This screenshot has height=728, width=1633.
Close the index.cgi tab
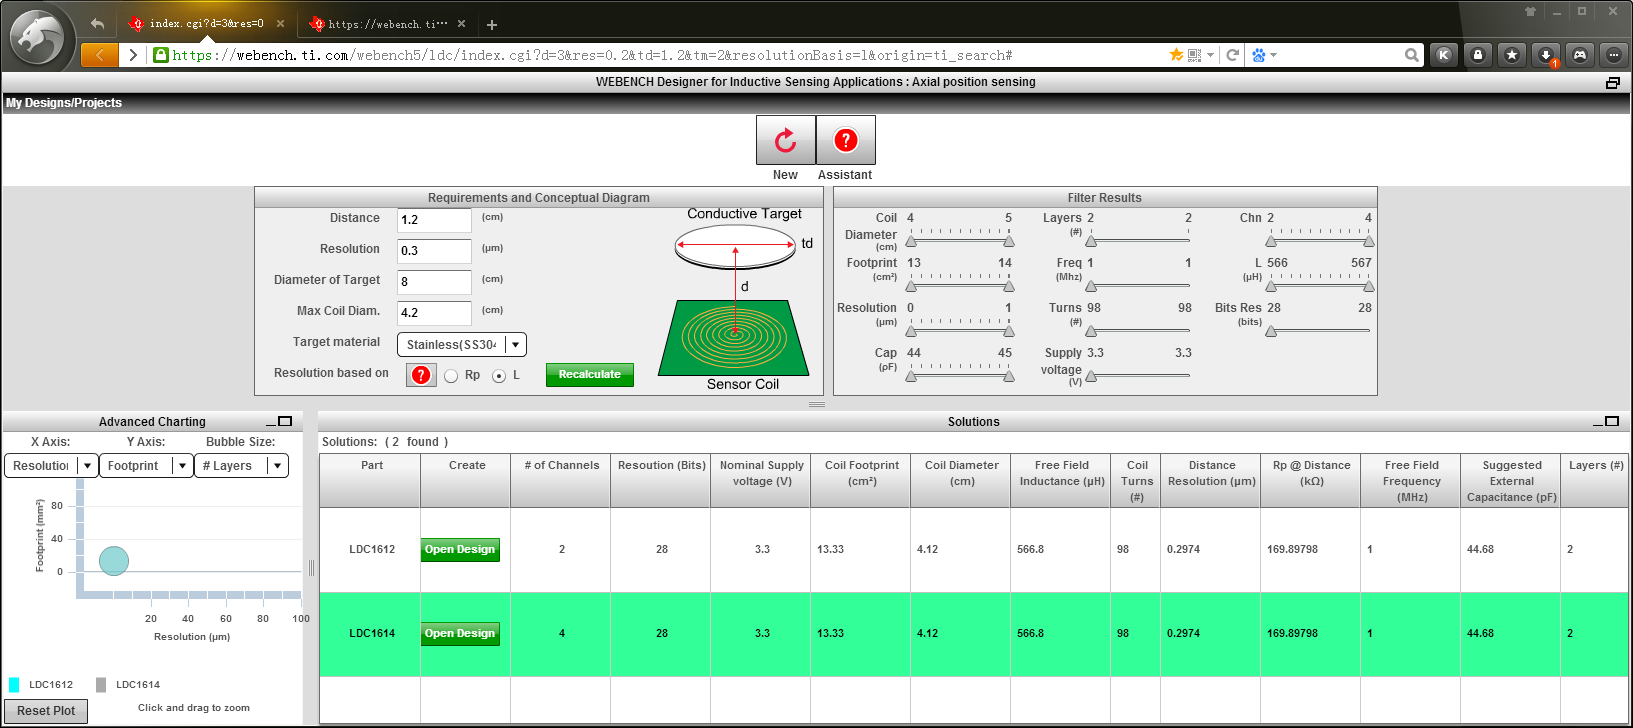point(280,24)
